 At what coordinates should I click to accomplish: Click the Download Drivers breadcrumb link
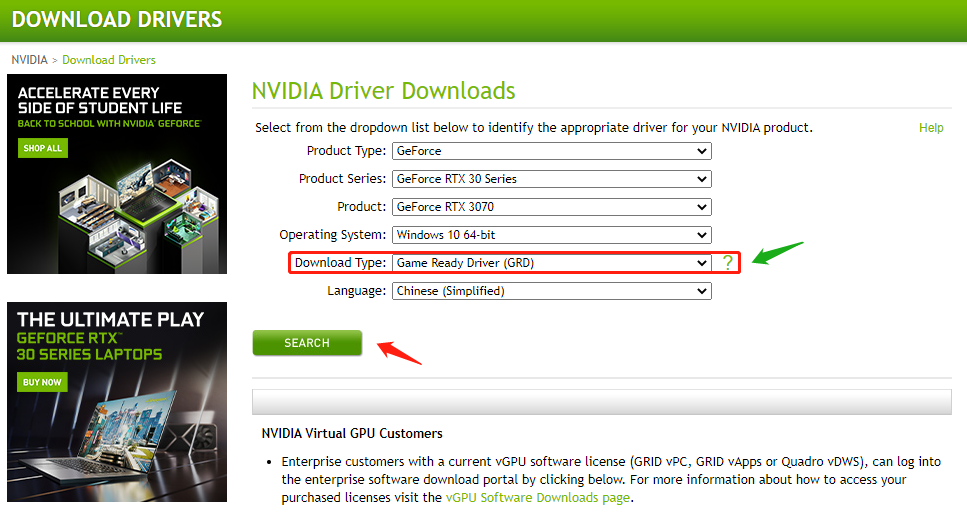[x=109, y=60]
